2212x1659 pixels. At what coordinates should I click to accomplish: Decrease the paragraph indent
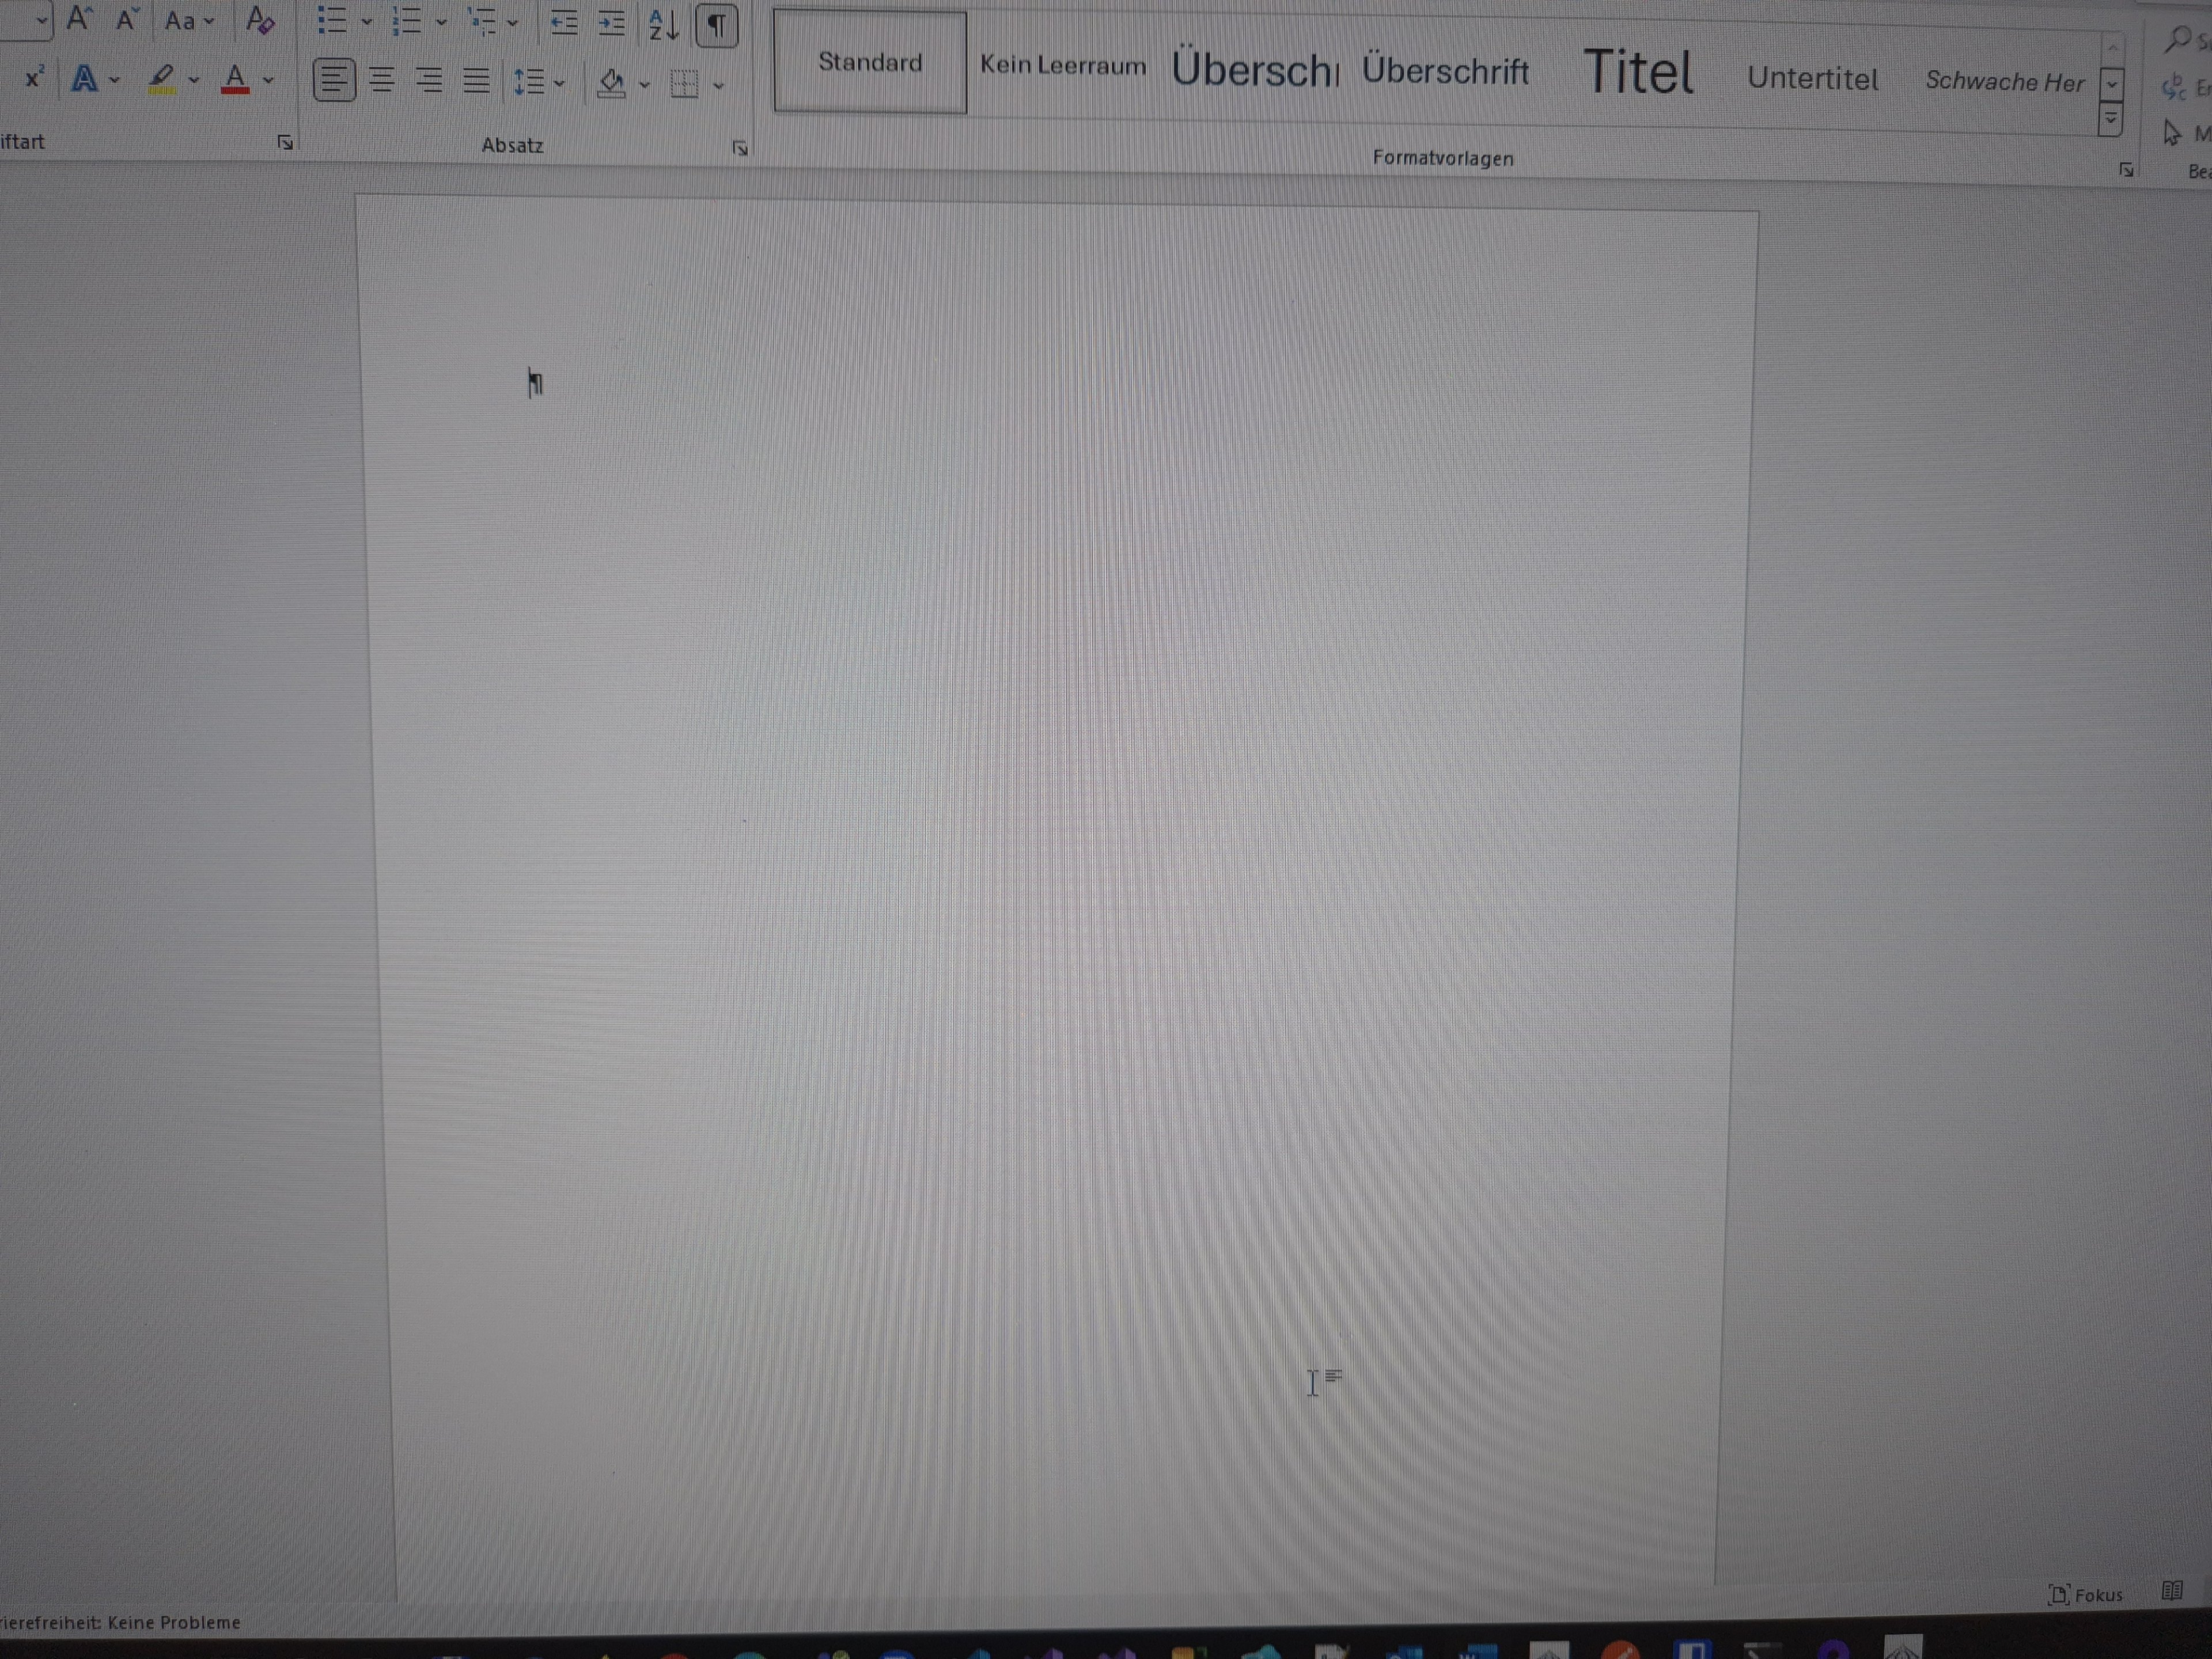coord(564,23)
